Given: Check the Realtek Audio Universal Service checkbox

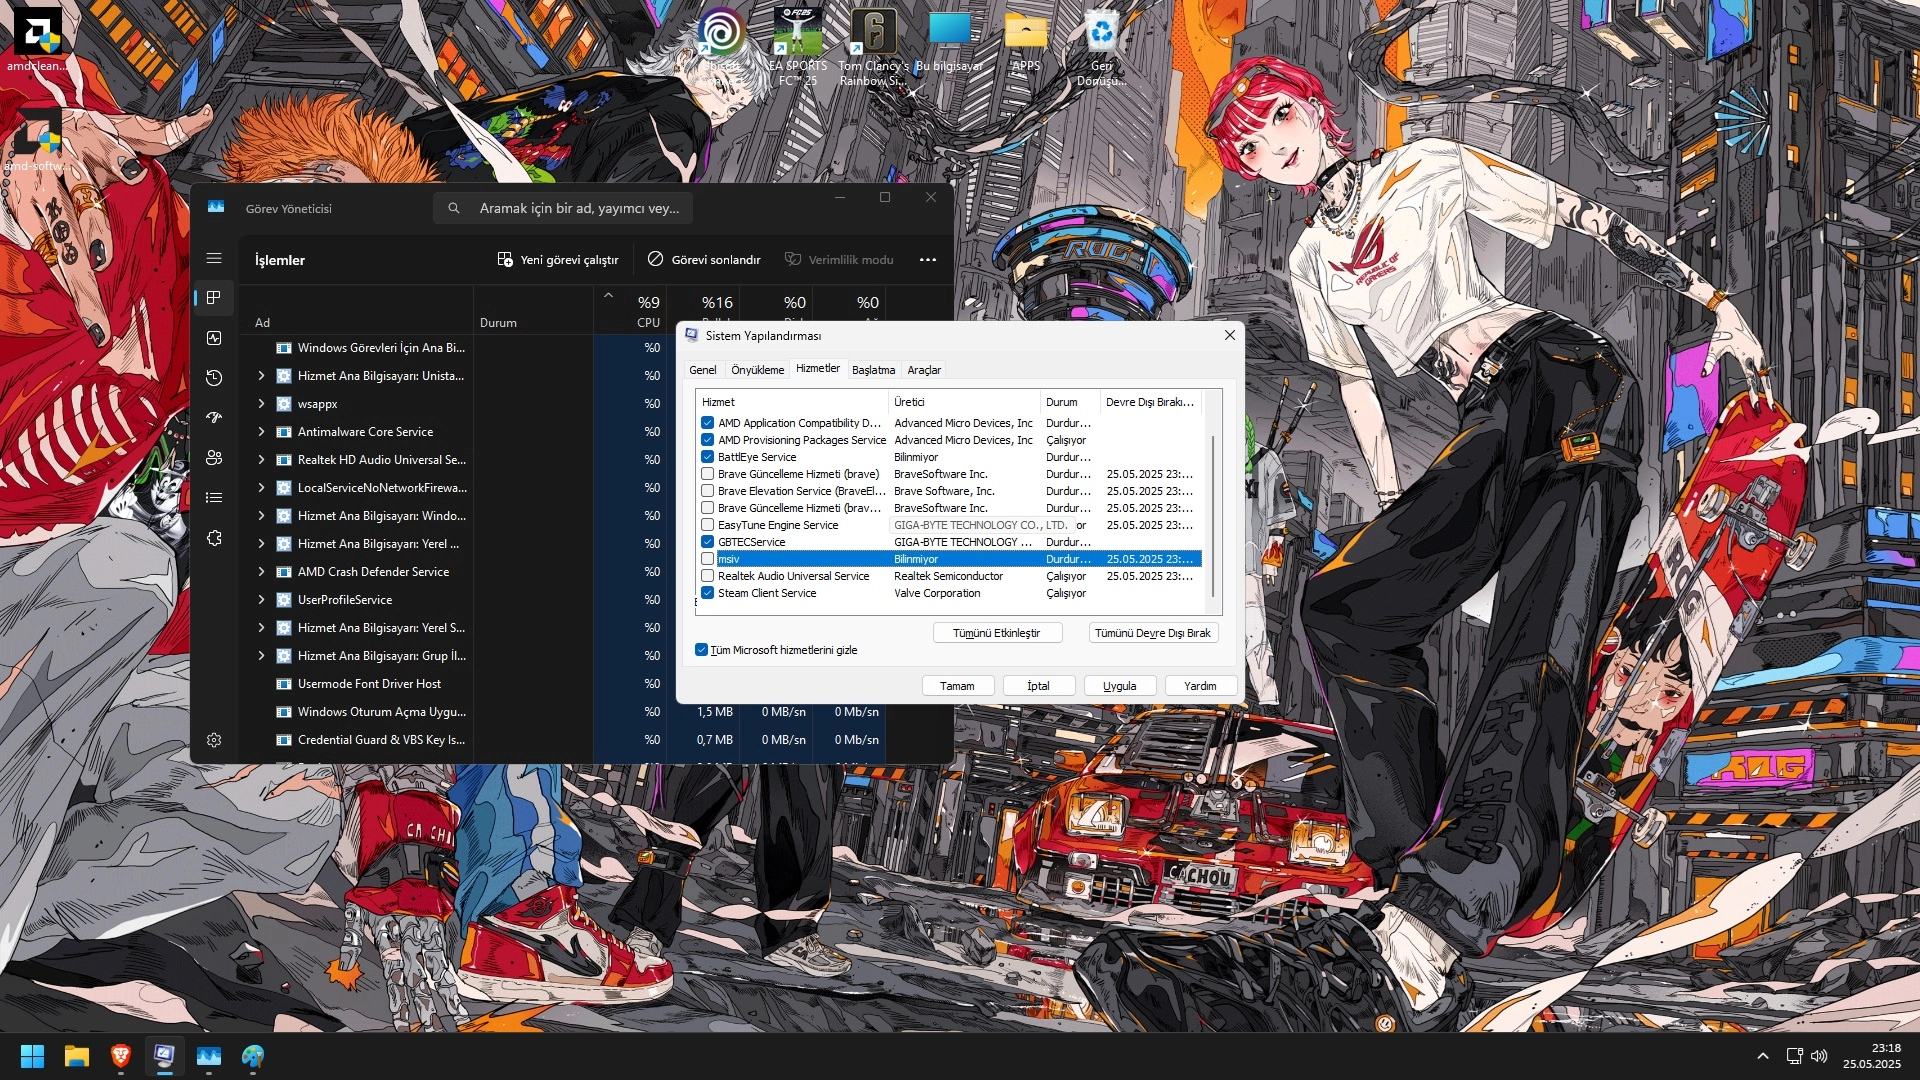Looking at the screenshot, I should click(x=708, y=576).
